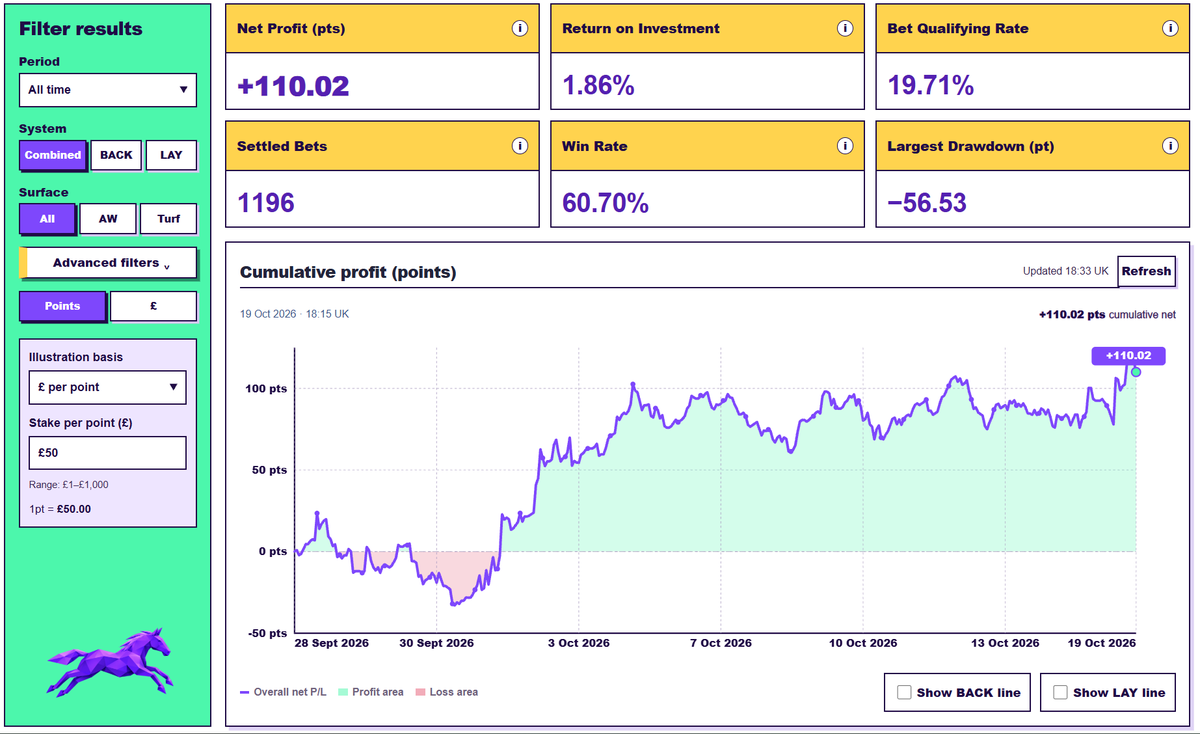Click the Refresh button

click(x=1146, y=271)
